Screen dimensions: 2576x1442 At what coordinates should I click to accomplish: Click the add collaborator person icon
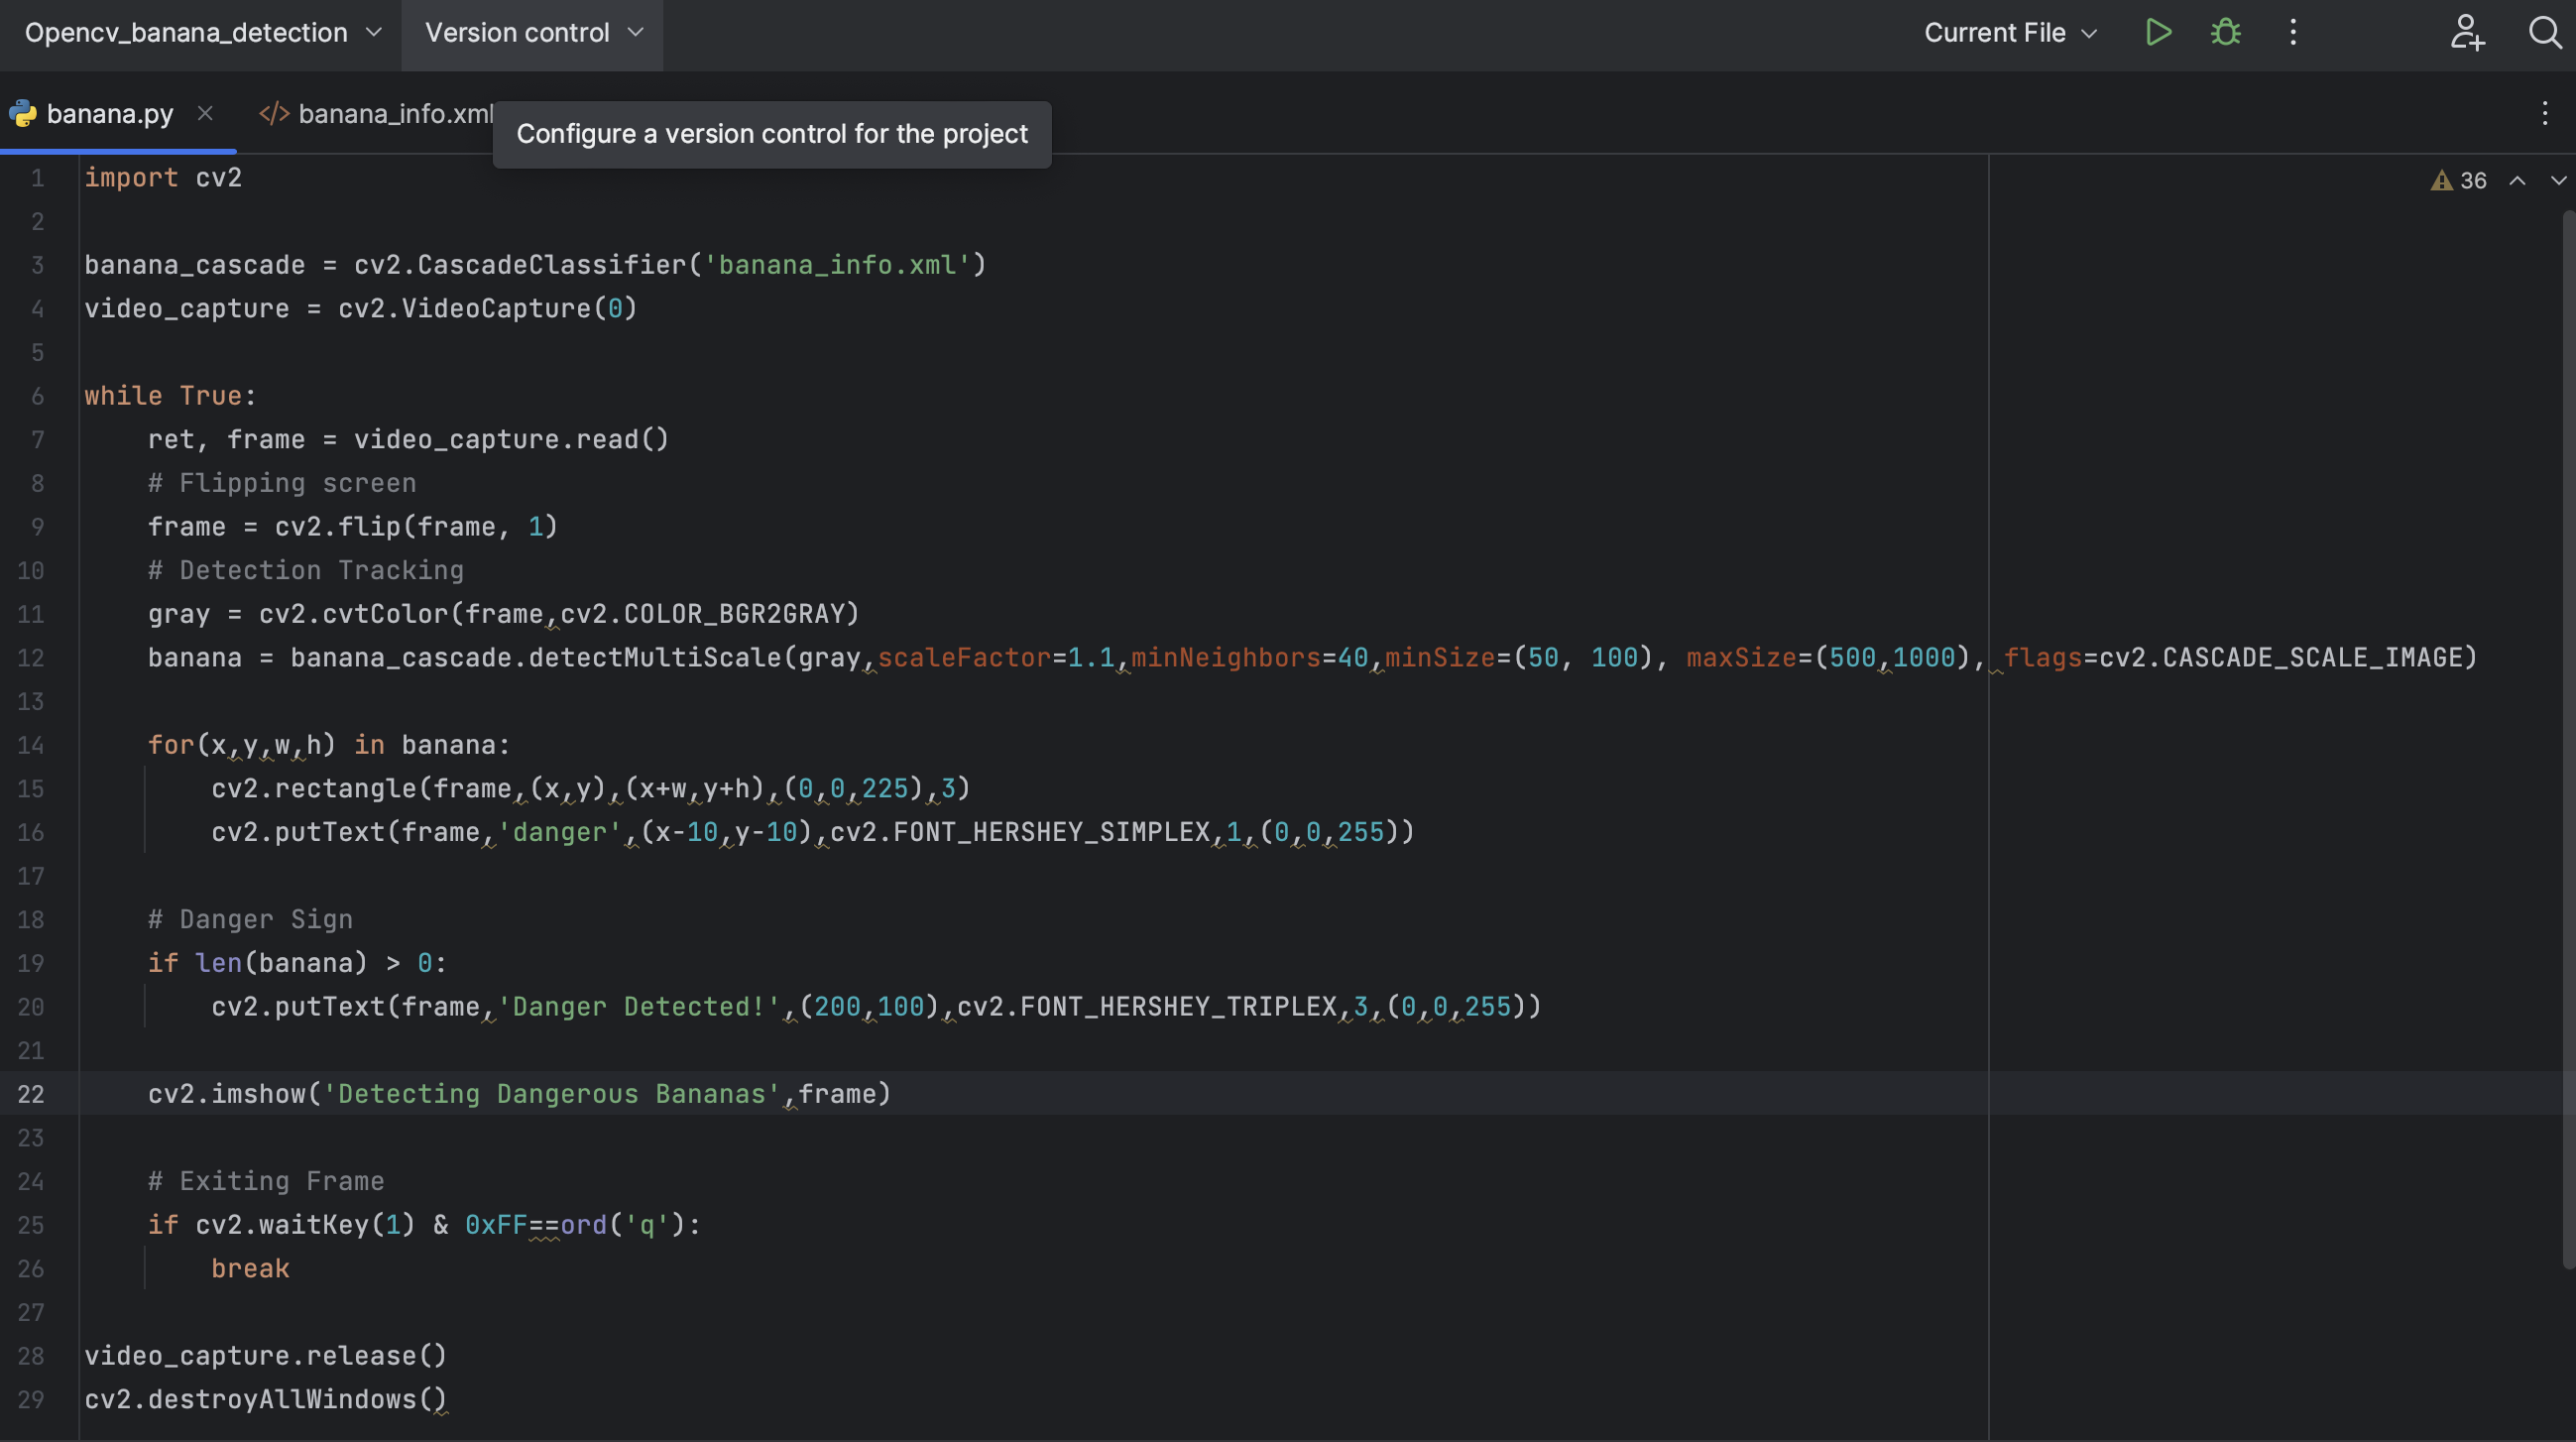pyautogui.click(x=2466, y=33)
